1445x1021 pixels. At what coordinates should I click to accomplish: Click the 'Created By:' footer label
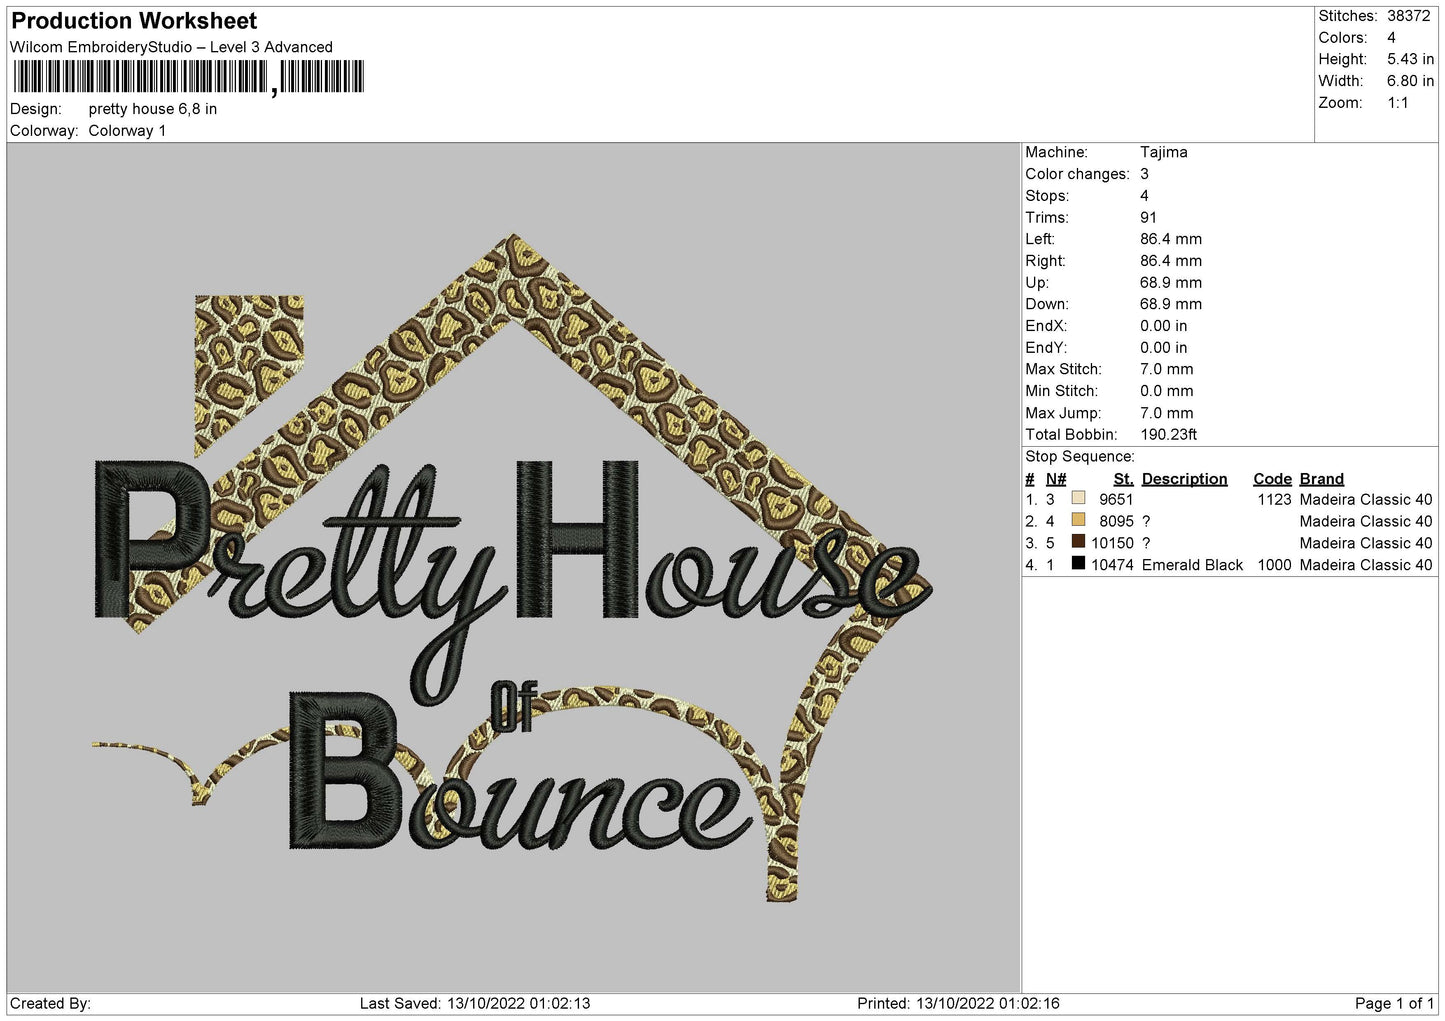click(x=50, y=1004)
